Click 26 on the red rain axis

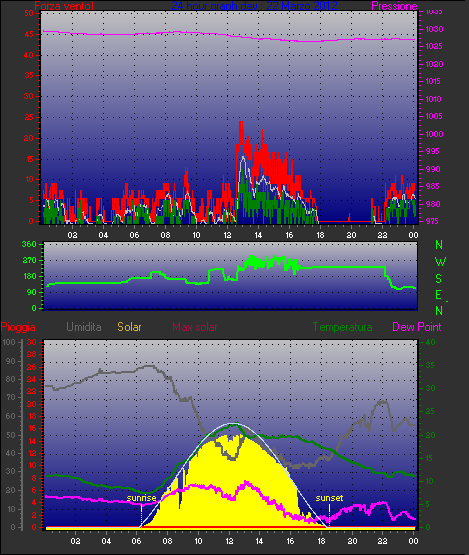[32, 367]
